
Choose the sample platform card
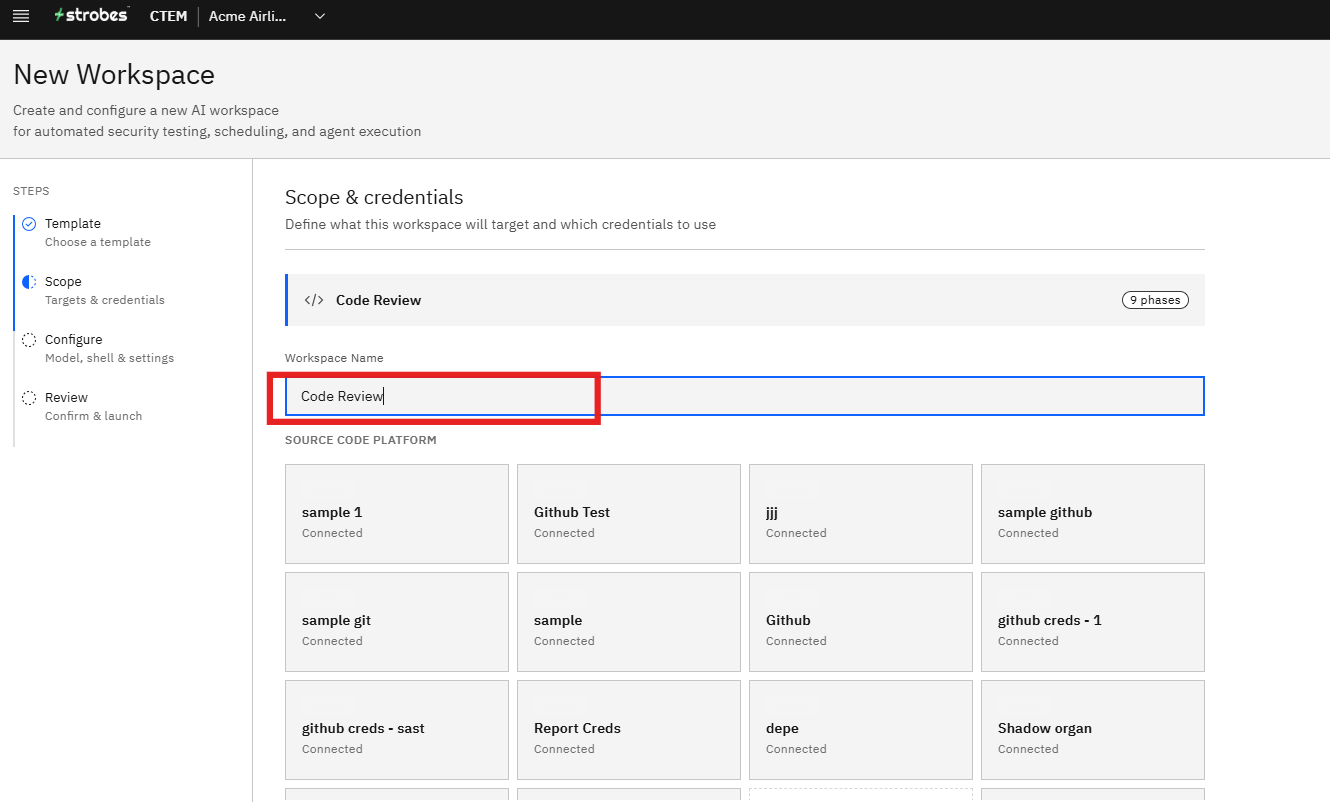click(x=629, y=622)
